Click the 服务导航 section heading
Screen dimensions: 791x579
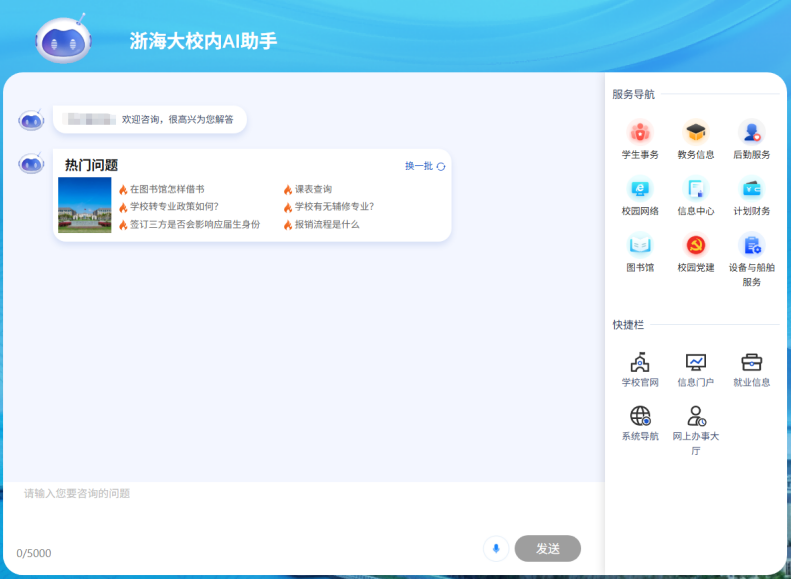coord(633,94)
